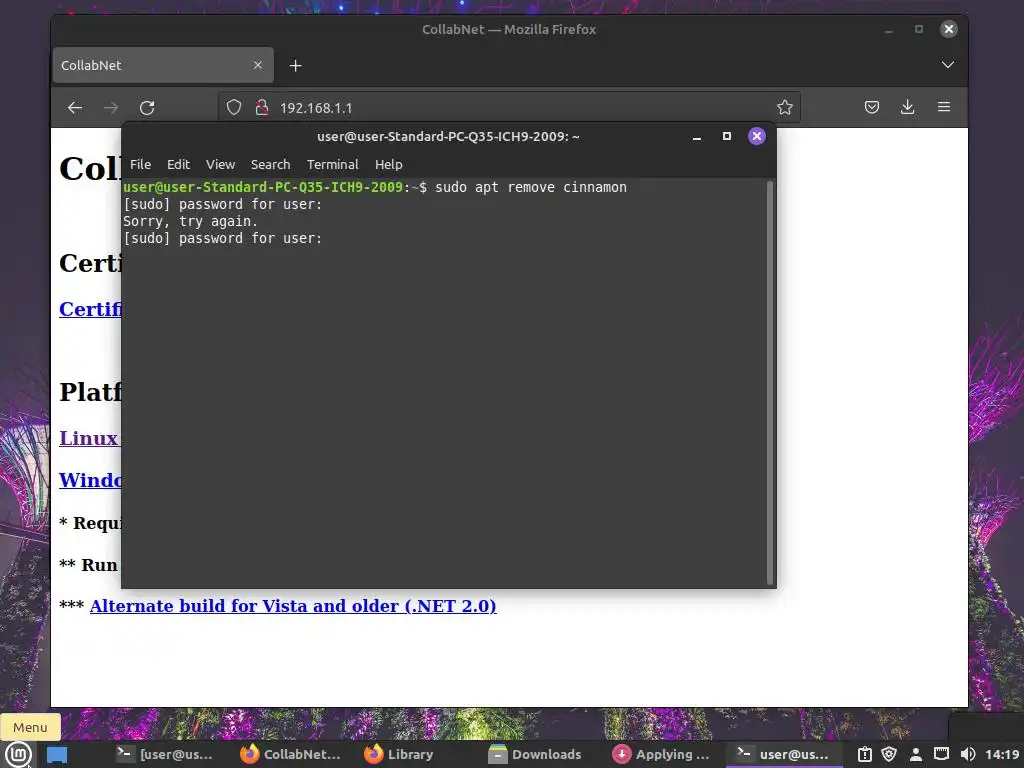This screenshot has height=768, width=1024.
Task: Select active user terminal taskbar entry
Action: click(x=784, y=754)
